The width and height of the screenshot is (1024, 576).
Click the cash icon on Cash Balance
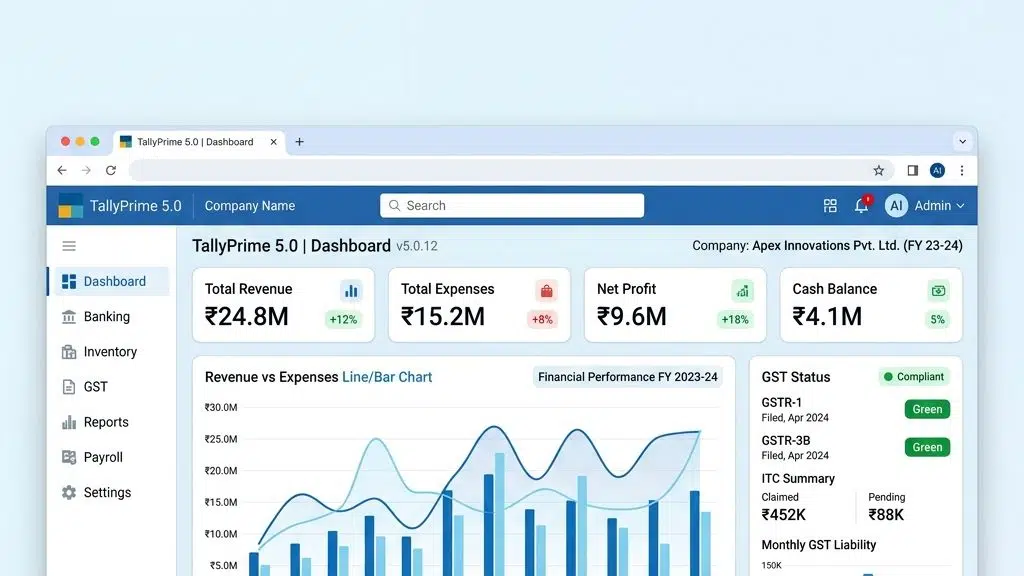point(938,291)
